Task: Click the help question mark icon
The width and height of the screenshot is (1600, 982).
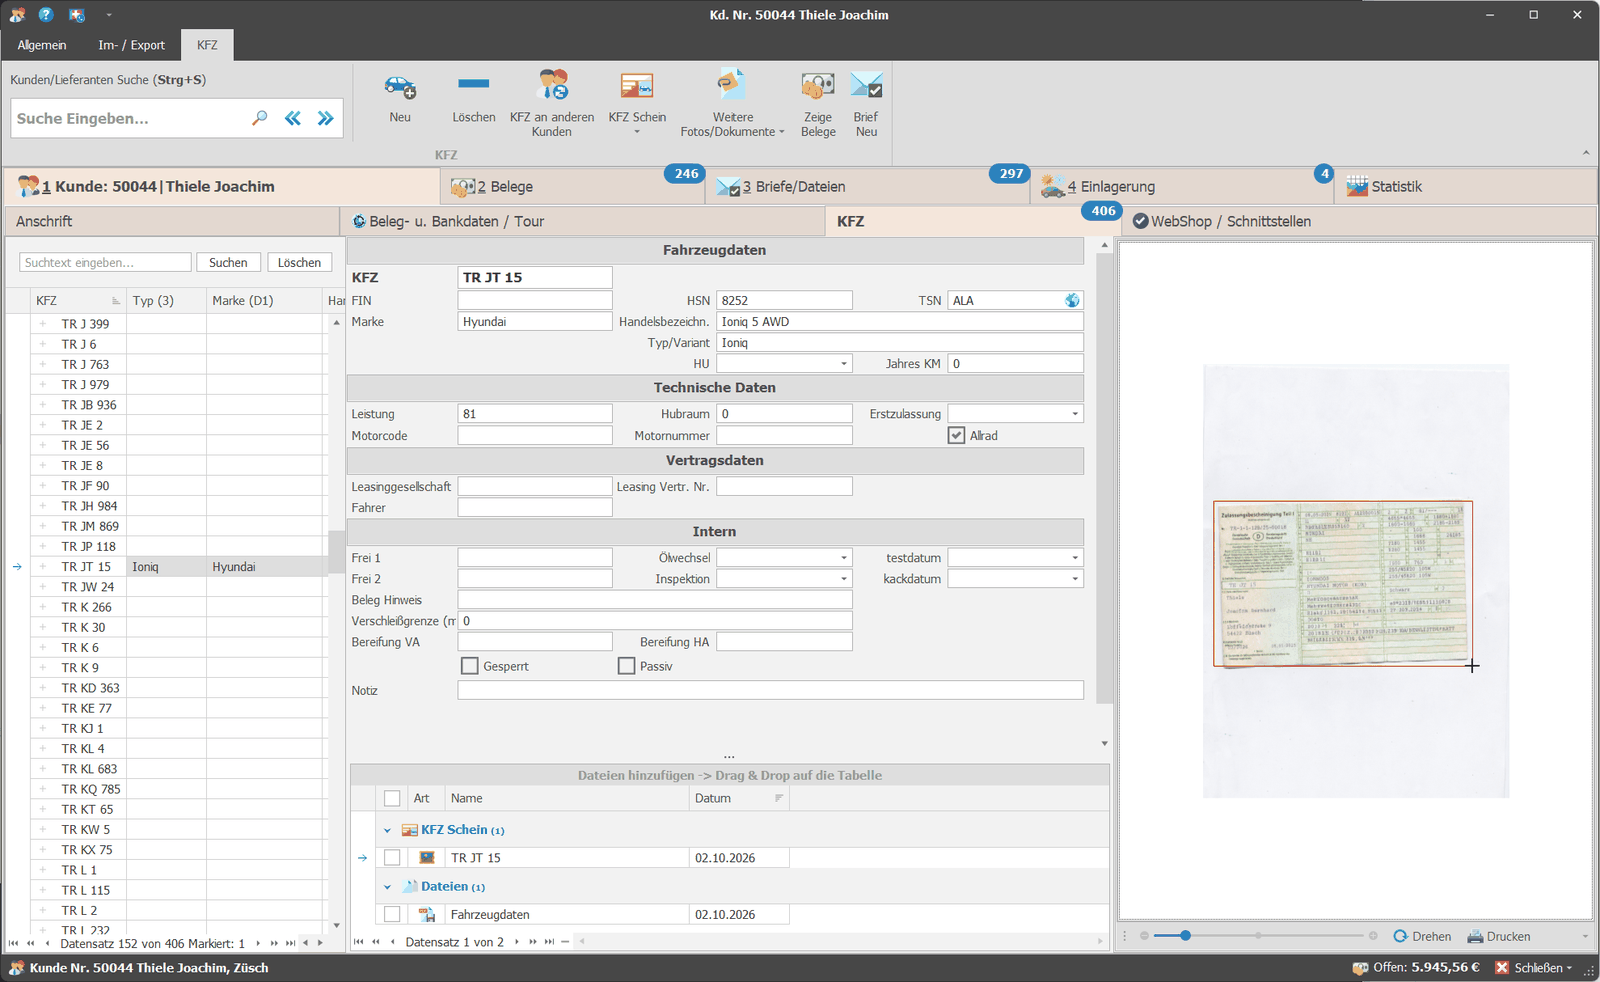Action: [46, 14]
